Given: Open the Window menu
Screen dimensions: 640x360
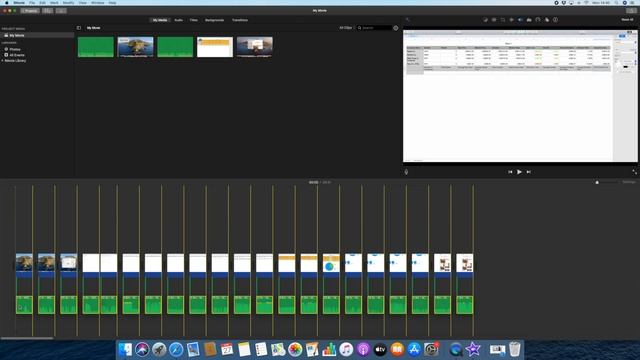Looking at the screenshot, I should click(98, 3).
